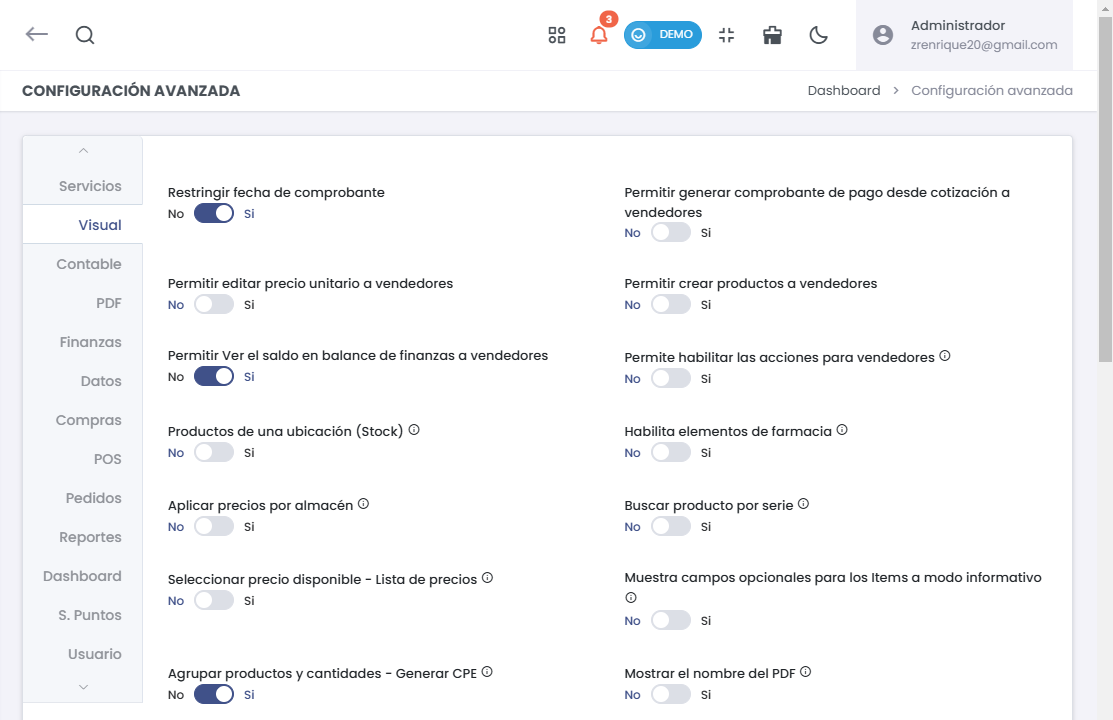
Task: Switch to dark mode moon icon
Action: (x=818, y=35)
